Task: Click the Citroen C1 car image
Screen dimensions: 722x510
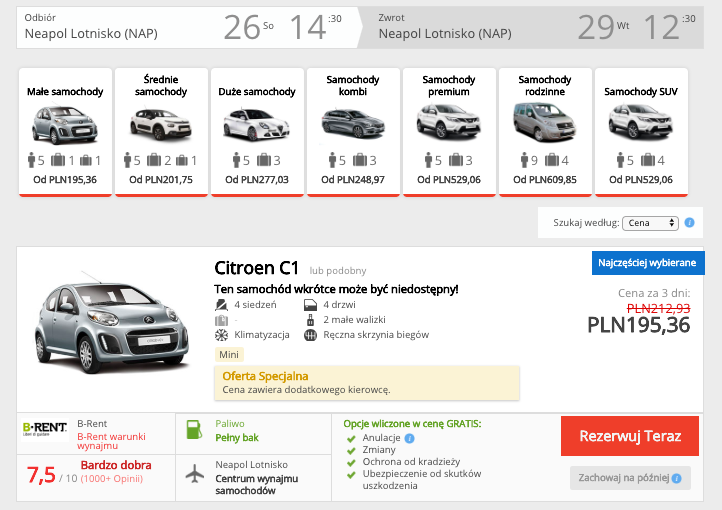Action: [111, 322]
